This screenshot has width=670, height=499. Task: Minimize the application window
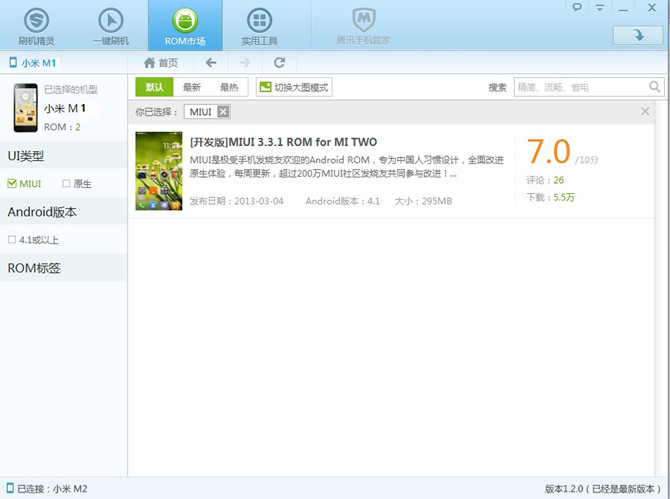(623, 9)
